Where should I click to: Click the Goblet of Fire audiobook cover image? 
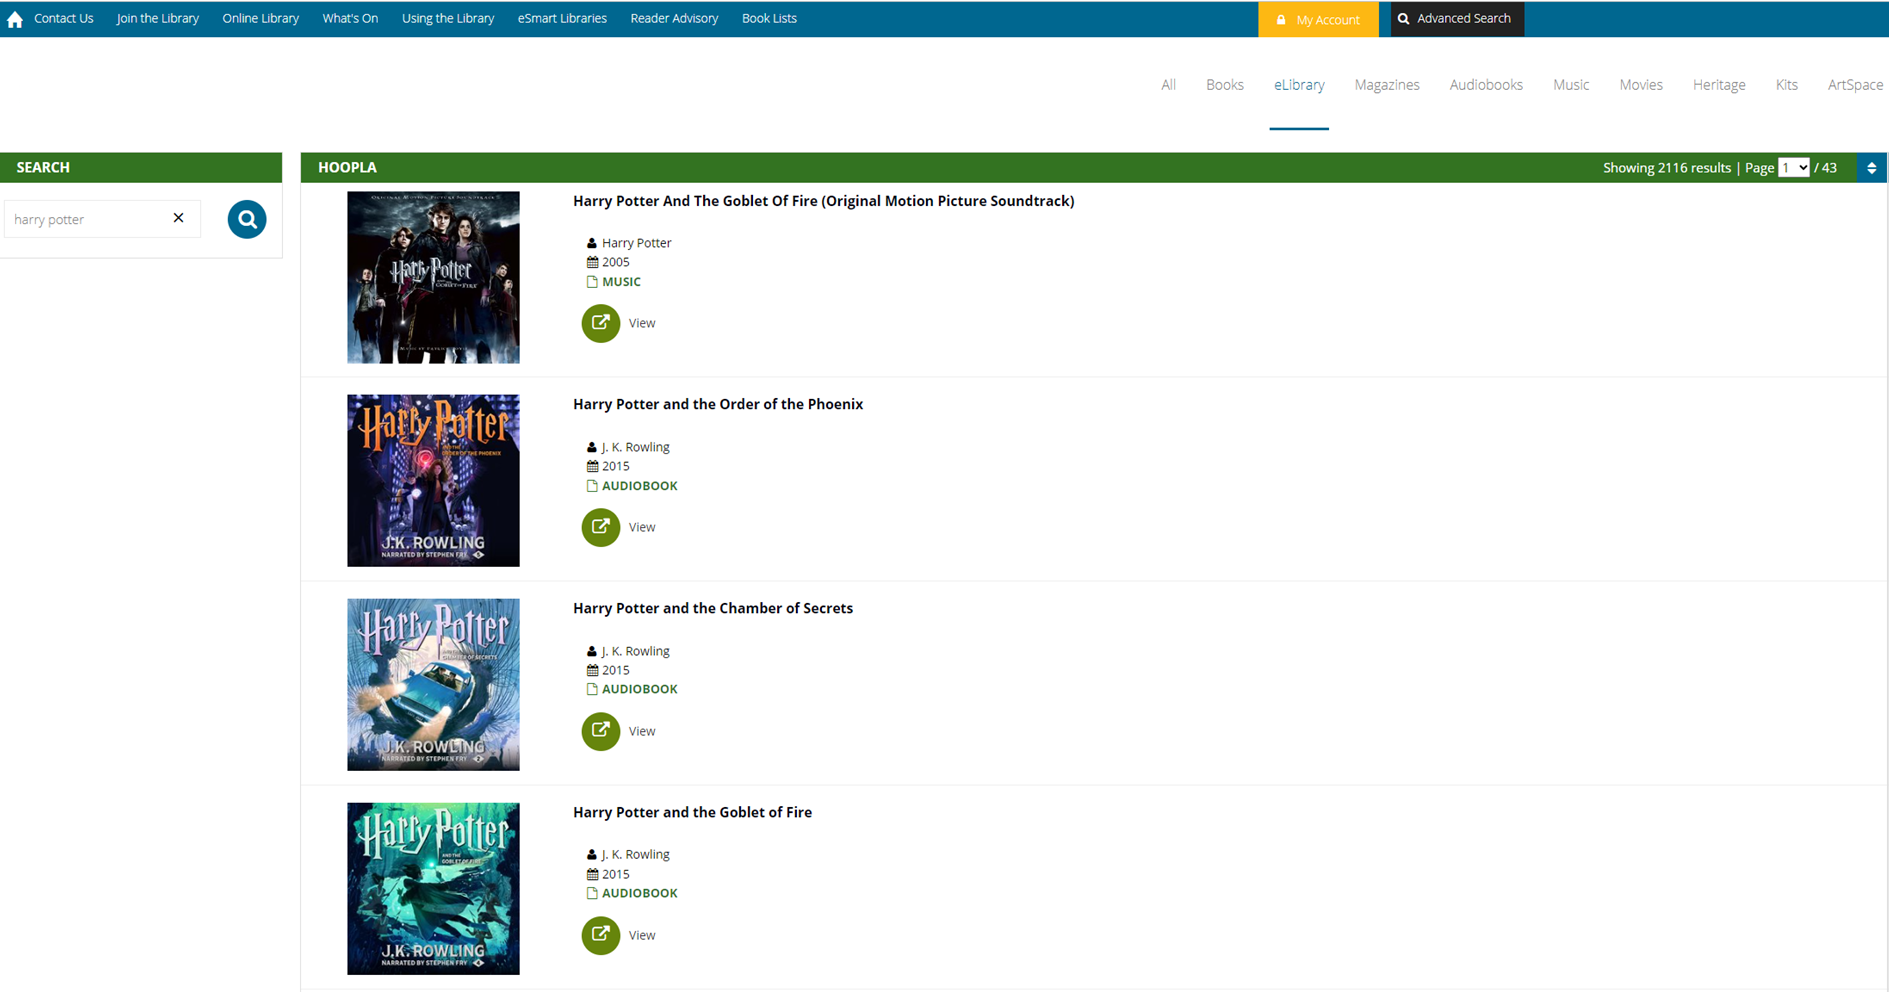[433, 889]
